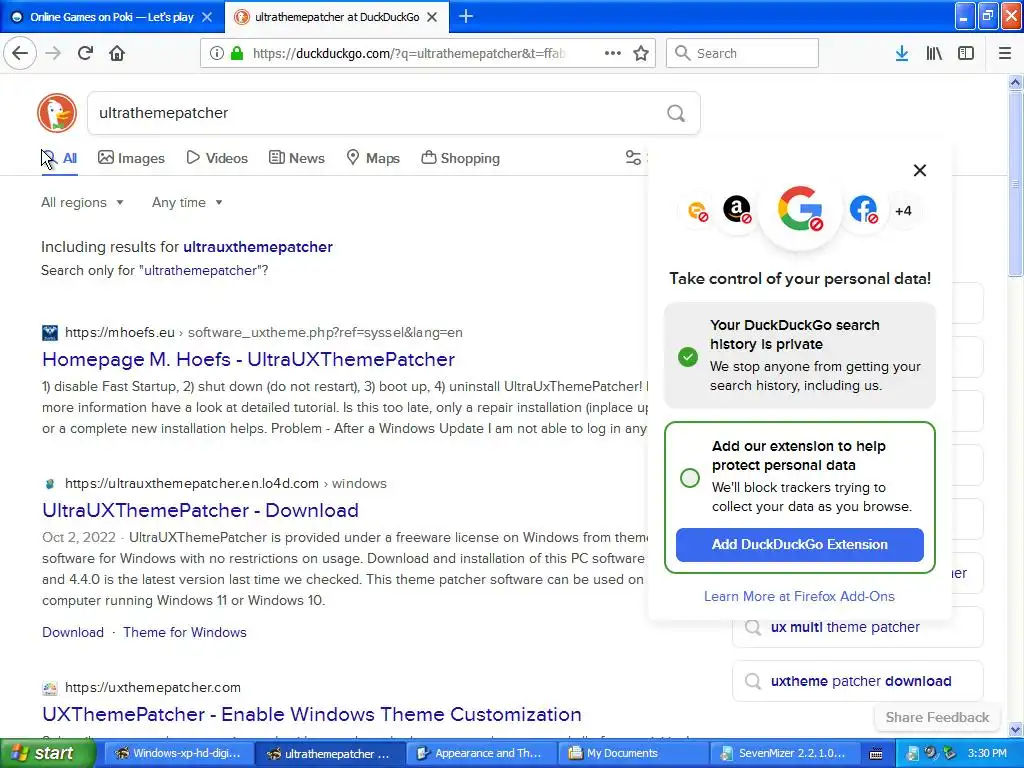Submit search with the magnifier icon
The width and height of the screenshot is (1024, 768).
676,114
